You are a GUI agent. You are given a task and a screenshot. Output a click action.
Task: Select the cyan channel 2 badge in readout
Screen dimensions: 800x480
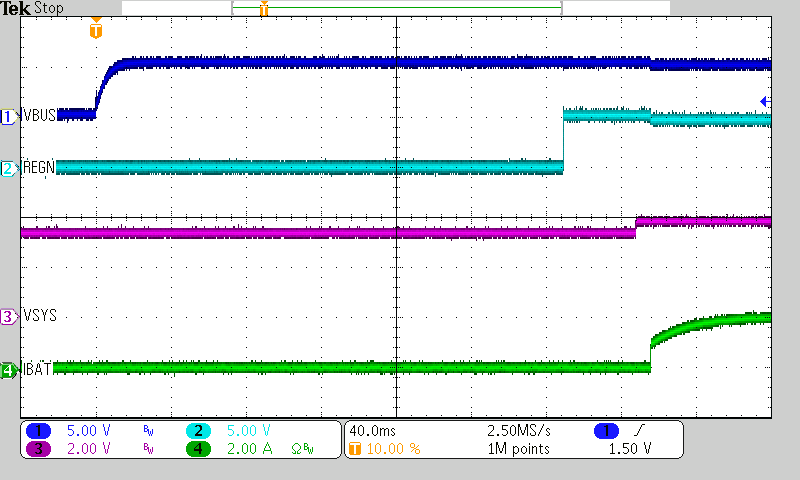click(199, 431)
